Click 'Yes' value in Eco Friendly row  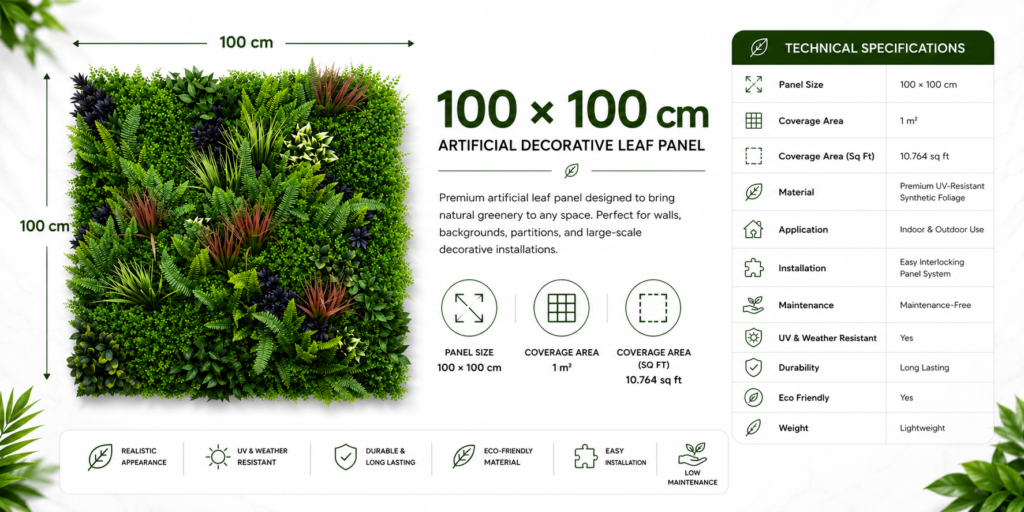click(906, 397)
